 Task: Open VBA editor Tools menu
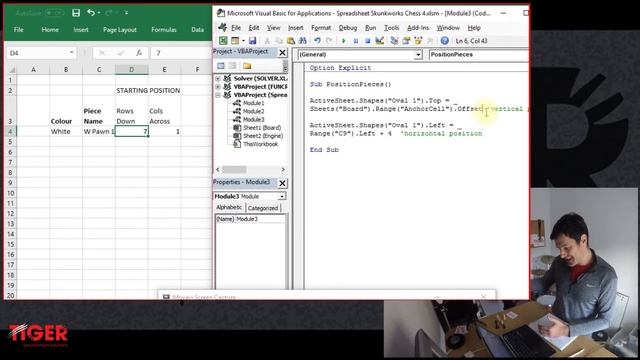pyautogui.click(x=391, y=28)
